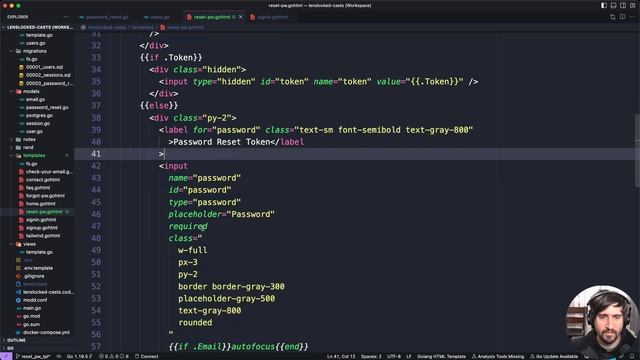Click Connect in the status bar
The height and width of the screenshot is (360, 640).
click(x=147, y=356)
